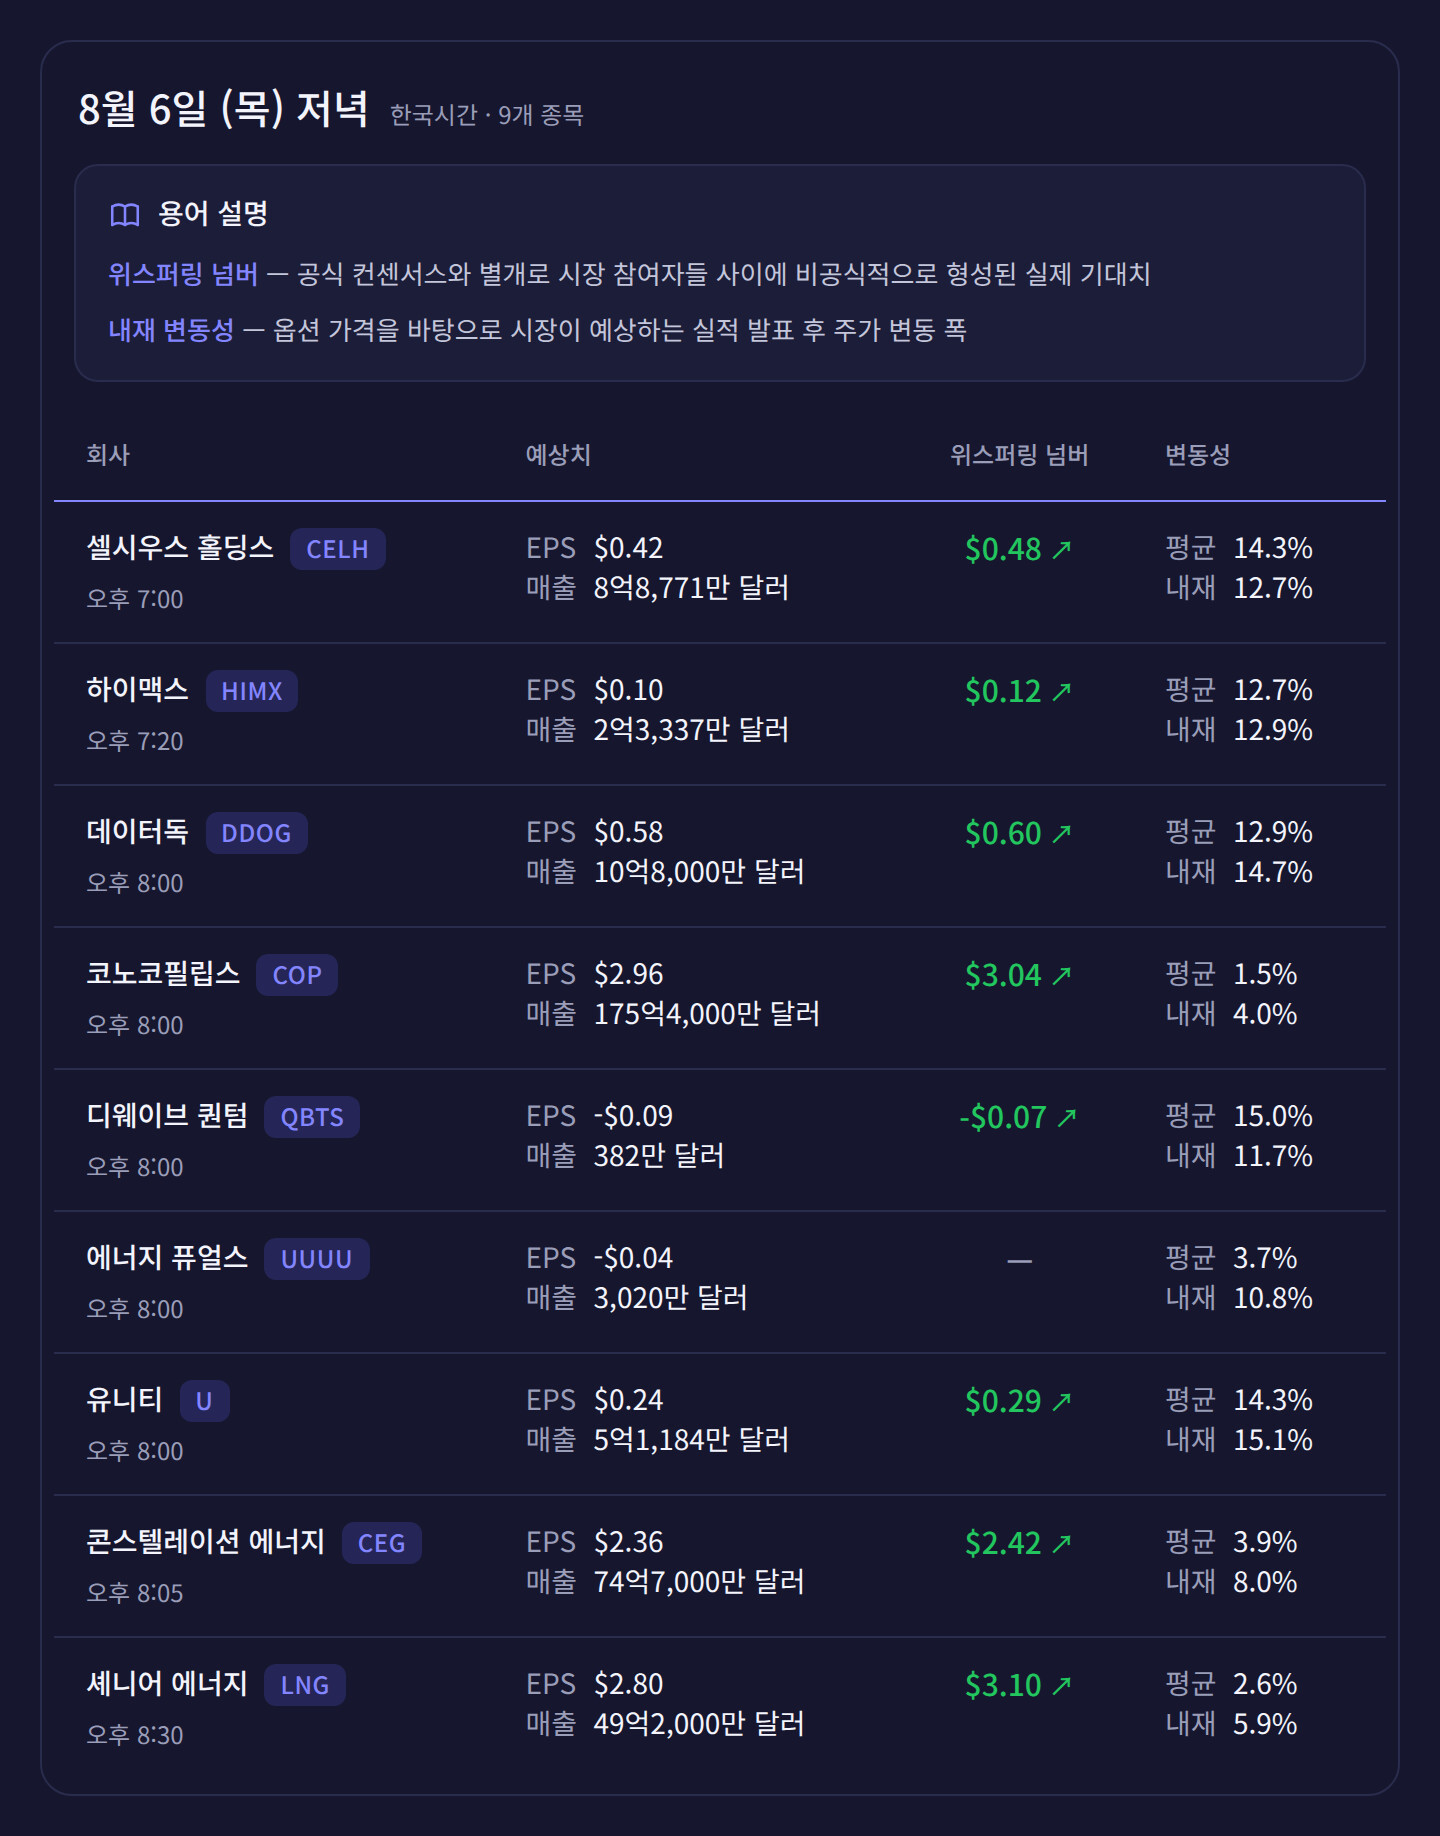Click the arrow icon beside $3.04
This screenshot has height=1836, width=1440.
tap(1062, 975)
